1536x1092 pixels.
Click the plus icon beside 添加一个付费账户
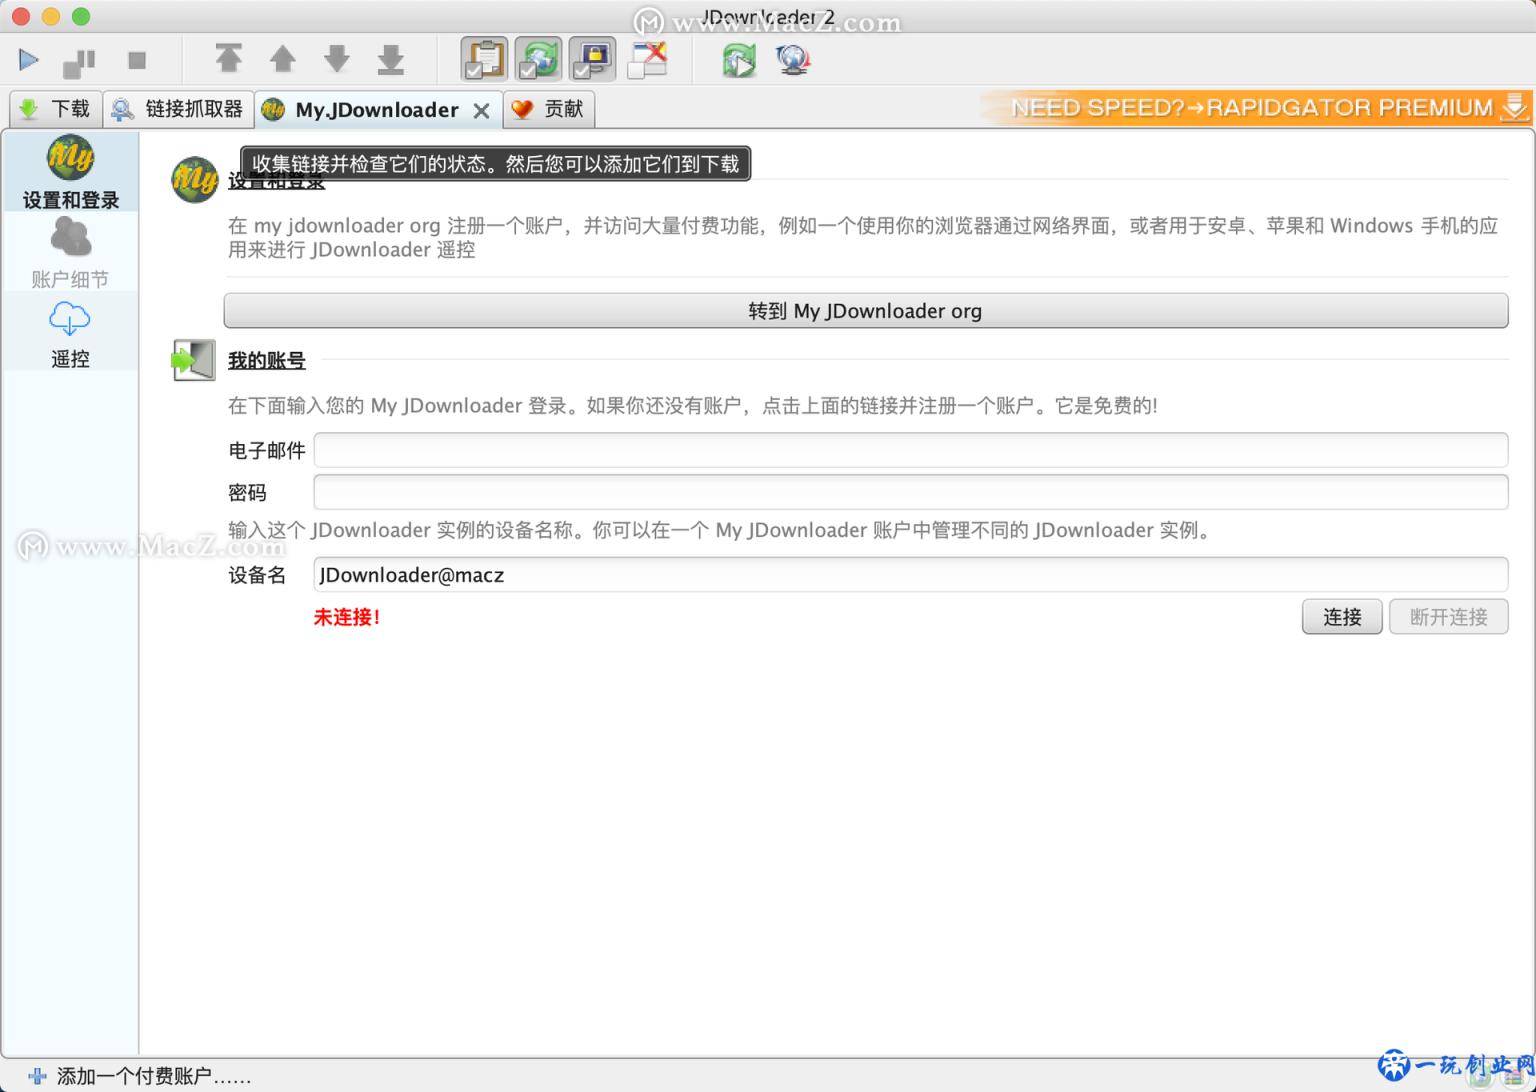click(x=37, y=1076)
